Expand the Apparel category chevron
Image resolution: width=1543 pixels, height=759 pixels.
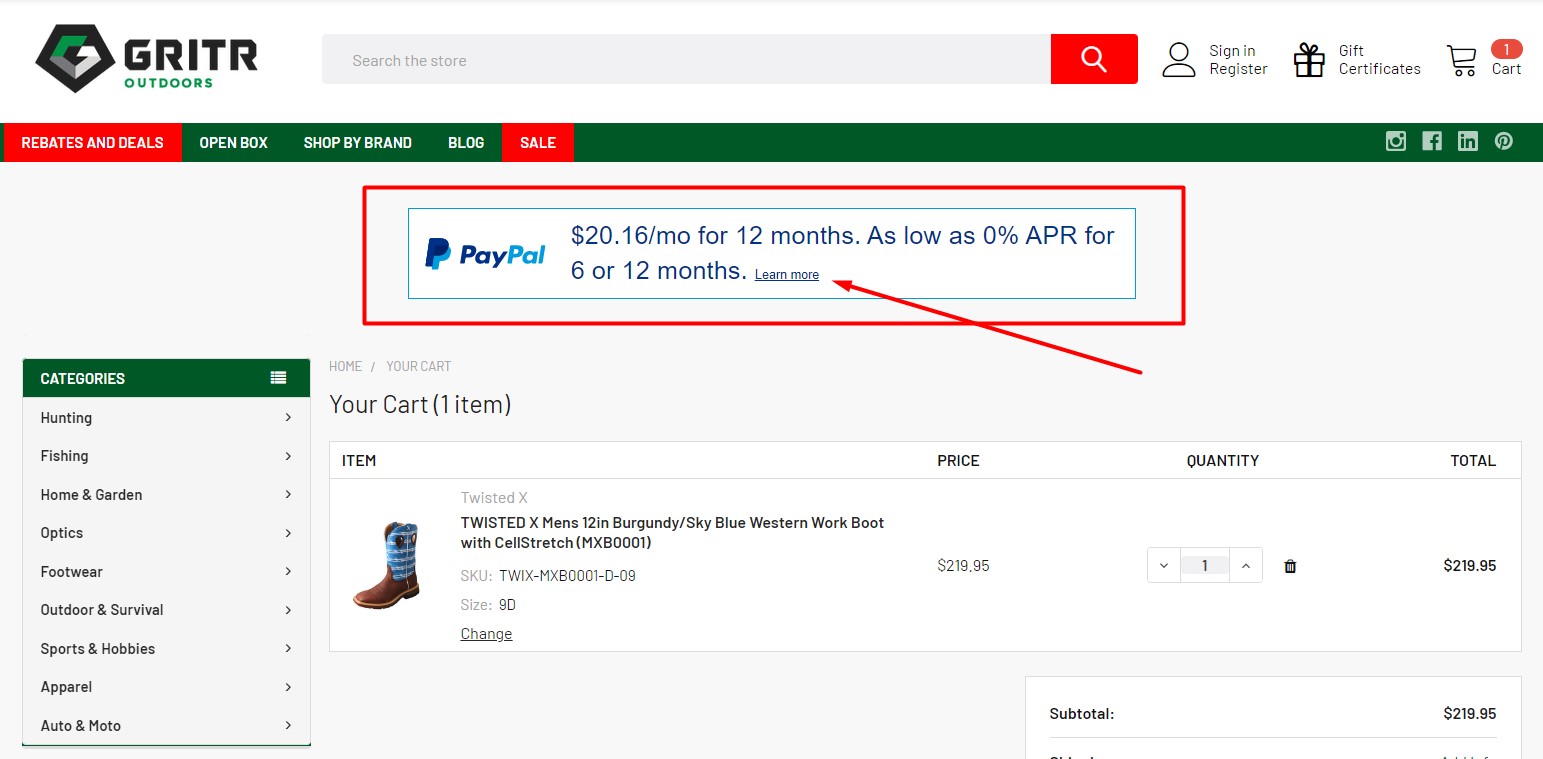point(288,687)
